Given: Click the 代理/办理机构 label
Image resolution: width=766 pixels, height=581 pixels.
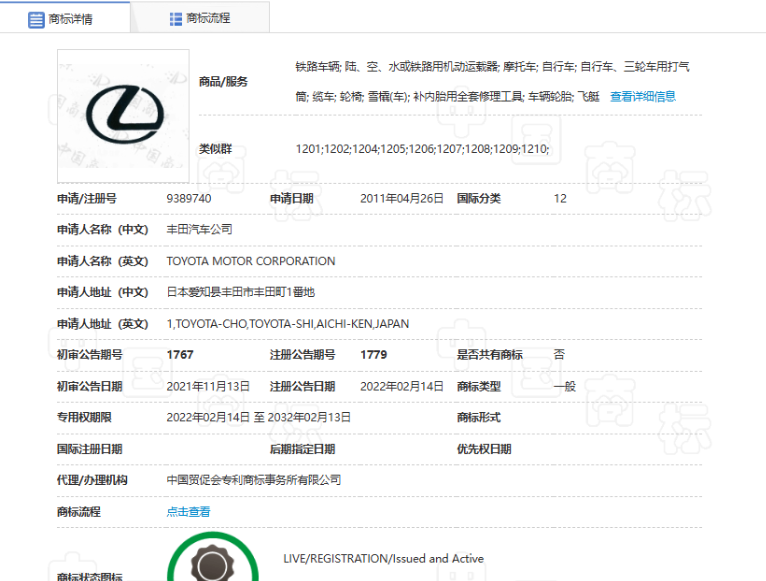Looking at the screenshot, I should coord(92,480).
